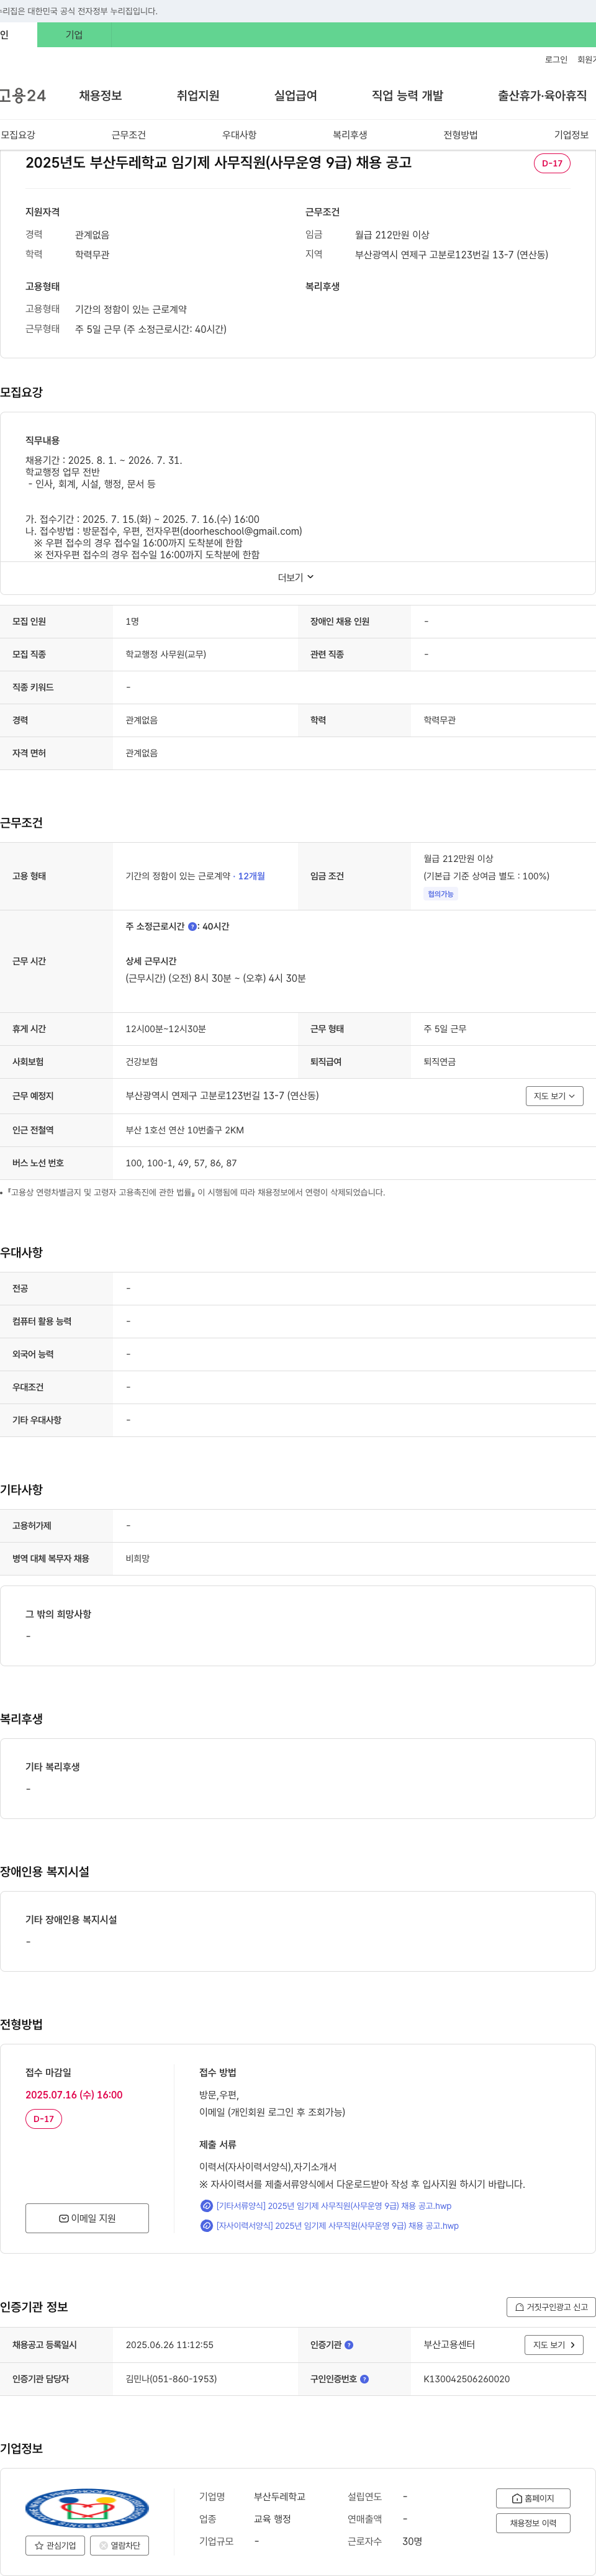Open 지도 보기 for 부산고용센터
The height and width of the screenshot is (2576, 596).
point(554,2345)
